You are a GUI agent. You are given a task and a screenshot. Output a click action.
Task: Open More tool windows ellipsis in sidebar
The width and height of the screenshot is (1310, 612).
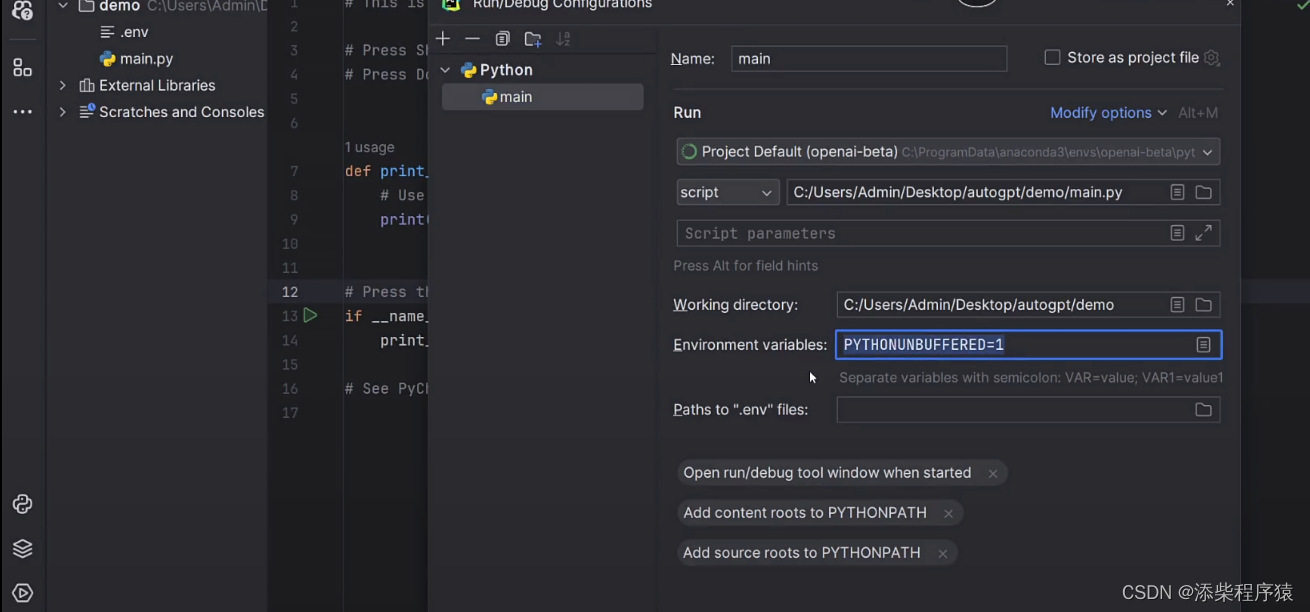coord(22,112)
